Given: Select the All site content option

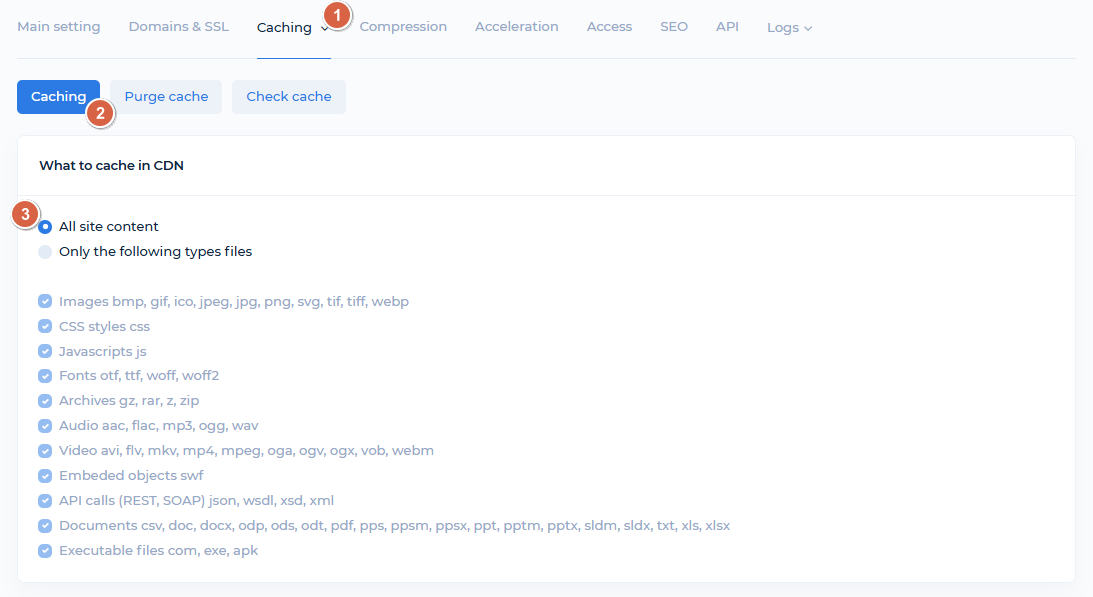Looking at the screenshot, I should pyautogui.click(x=45, y=226).
